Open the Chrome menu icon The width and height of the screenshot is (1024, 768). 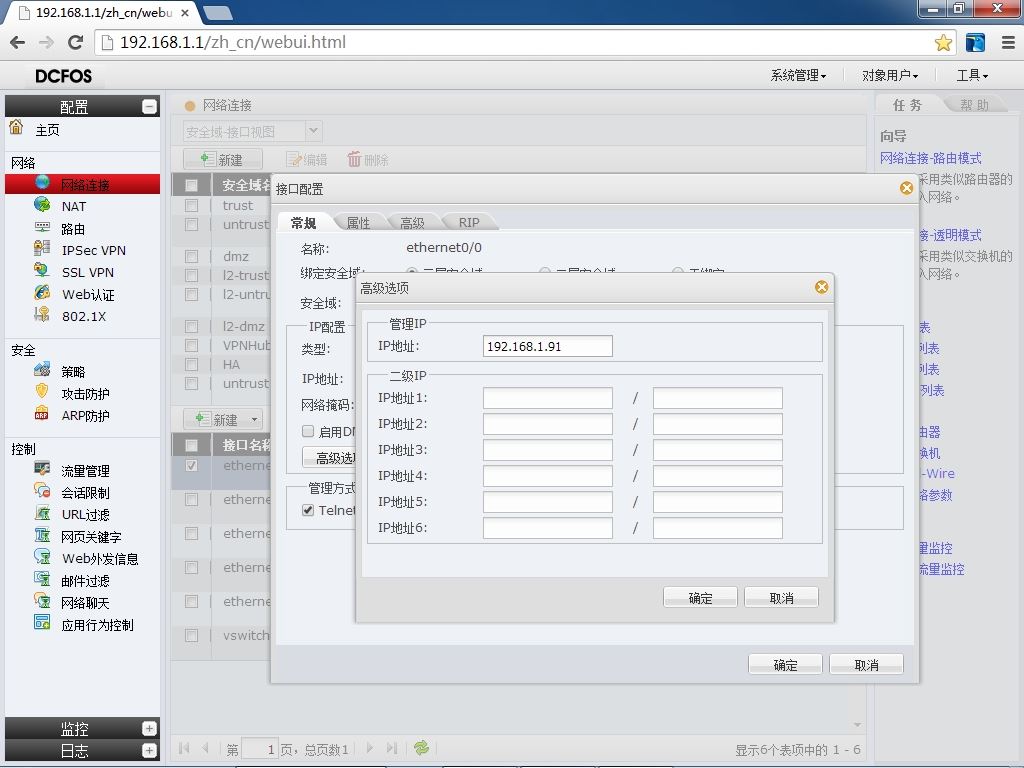click(1008, 43)
